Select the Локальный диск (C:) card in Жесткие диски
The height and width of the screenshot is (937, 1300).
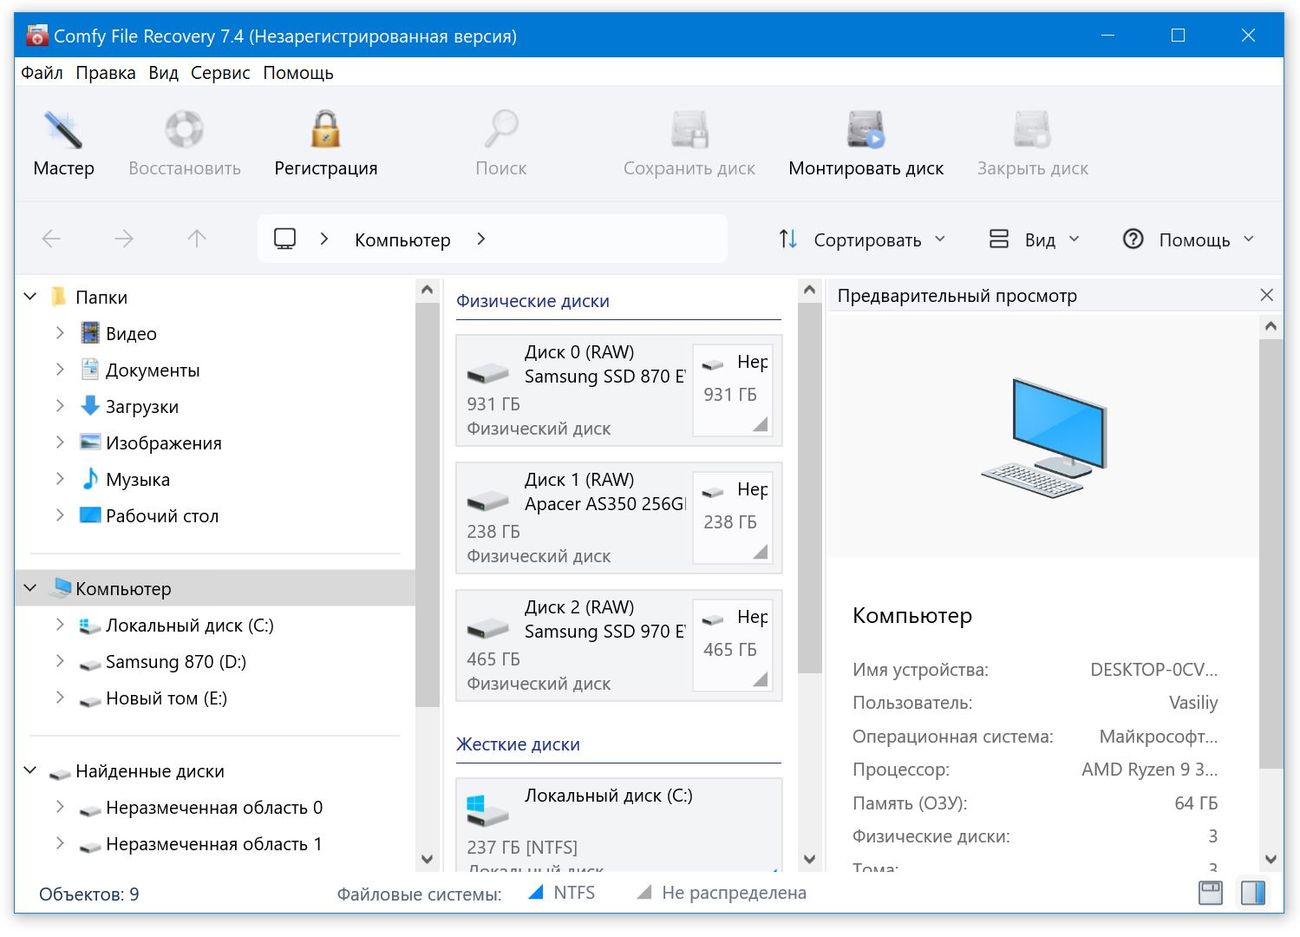619,826
